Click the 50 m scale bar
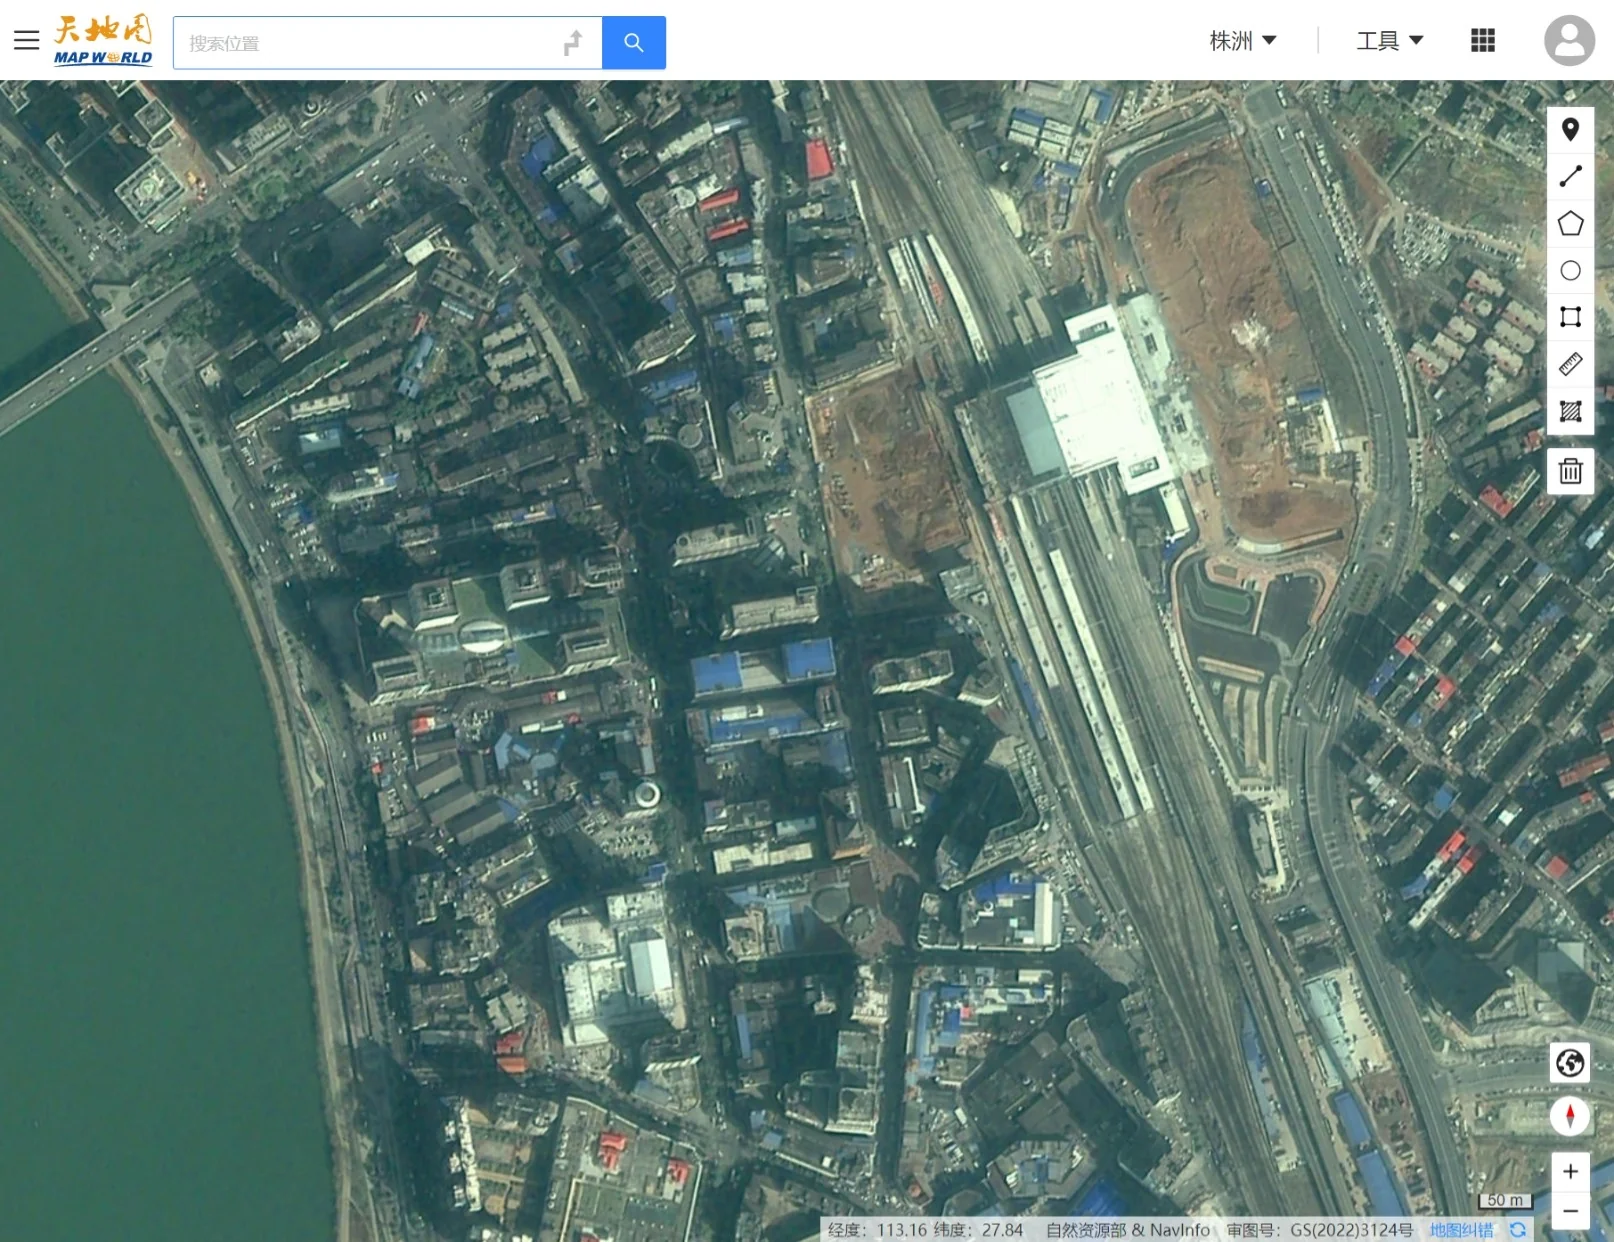The width and height of the screenshot is (1614, 1242). [1505, 1201]
